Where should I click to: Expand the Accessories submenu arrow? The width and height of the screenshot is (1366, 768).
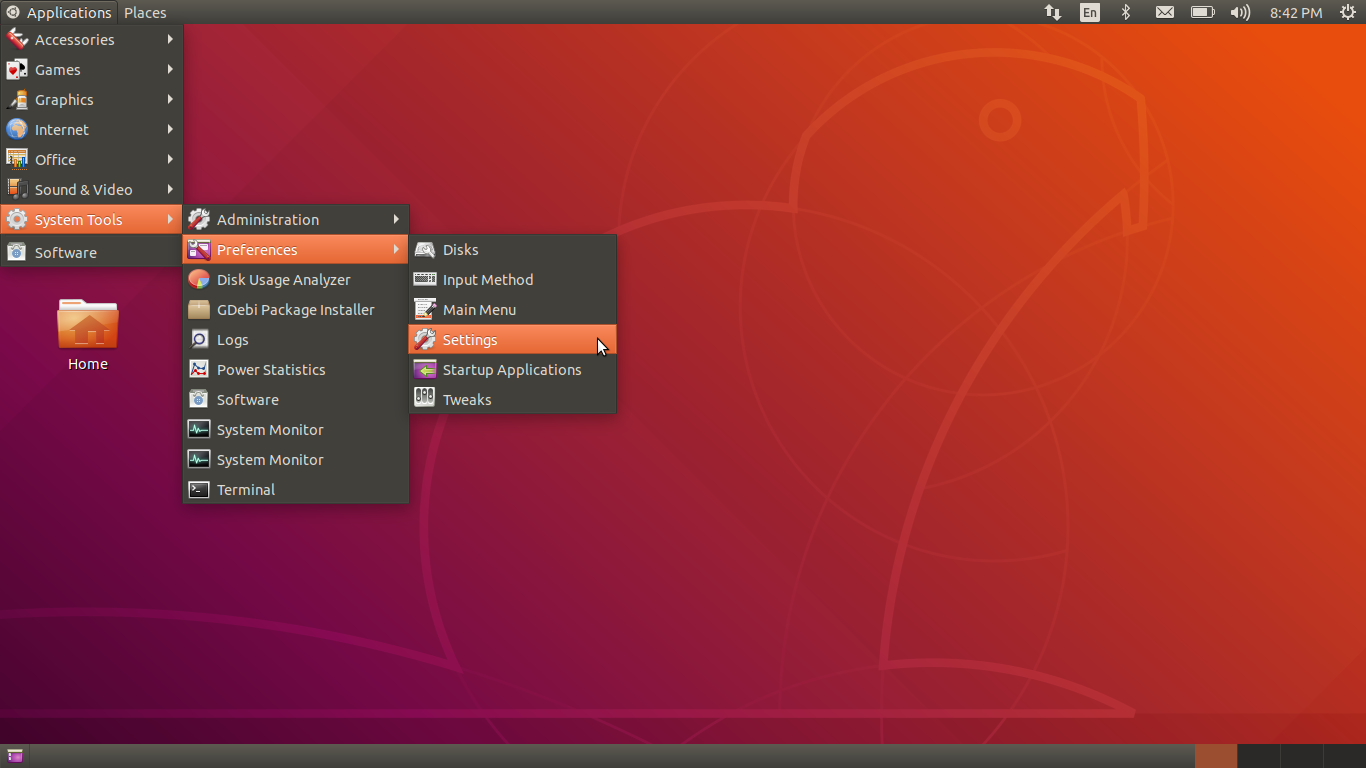(x=170, y=40)
